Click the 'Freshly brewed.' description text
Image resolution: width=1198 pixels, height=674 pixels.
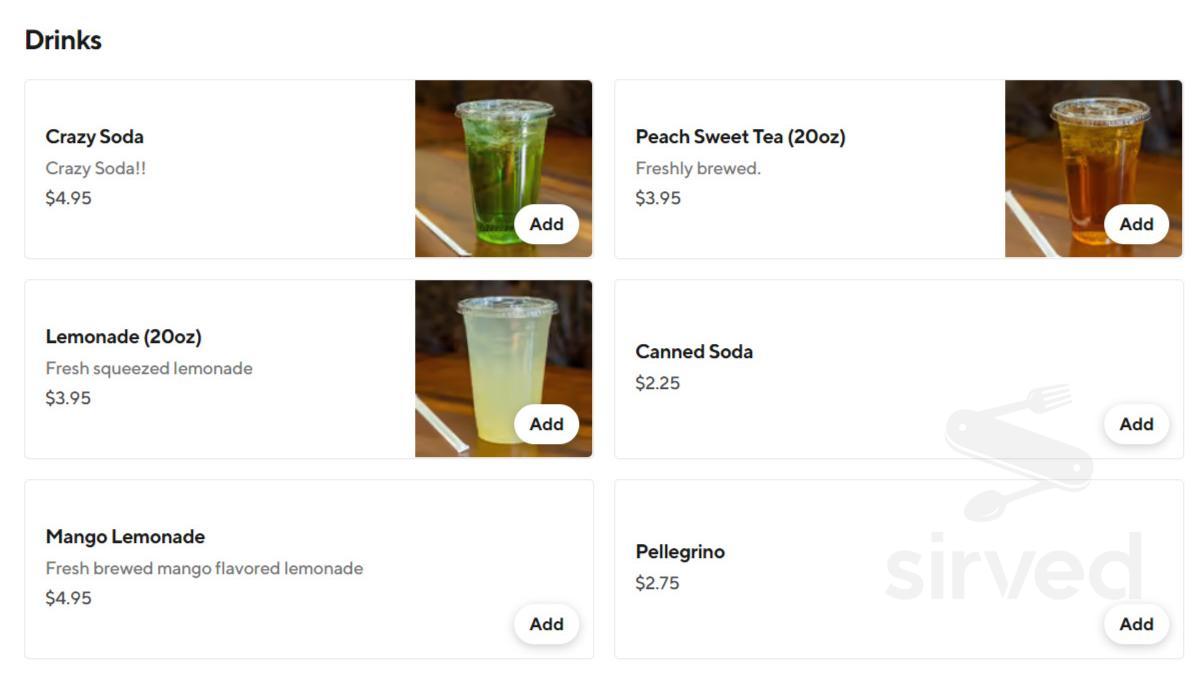[698, 168]
